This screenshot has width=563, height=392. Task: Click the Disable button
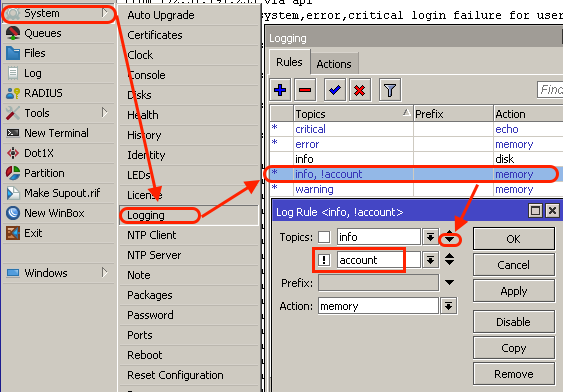[x=513, y=322]
